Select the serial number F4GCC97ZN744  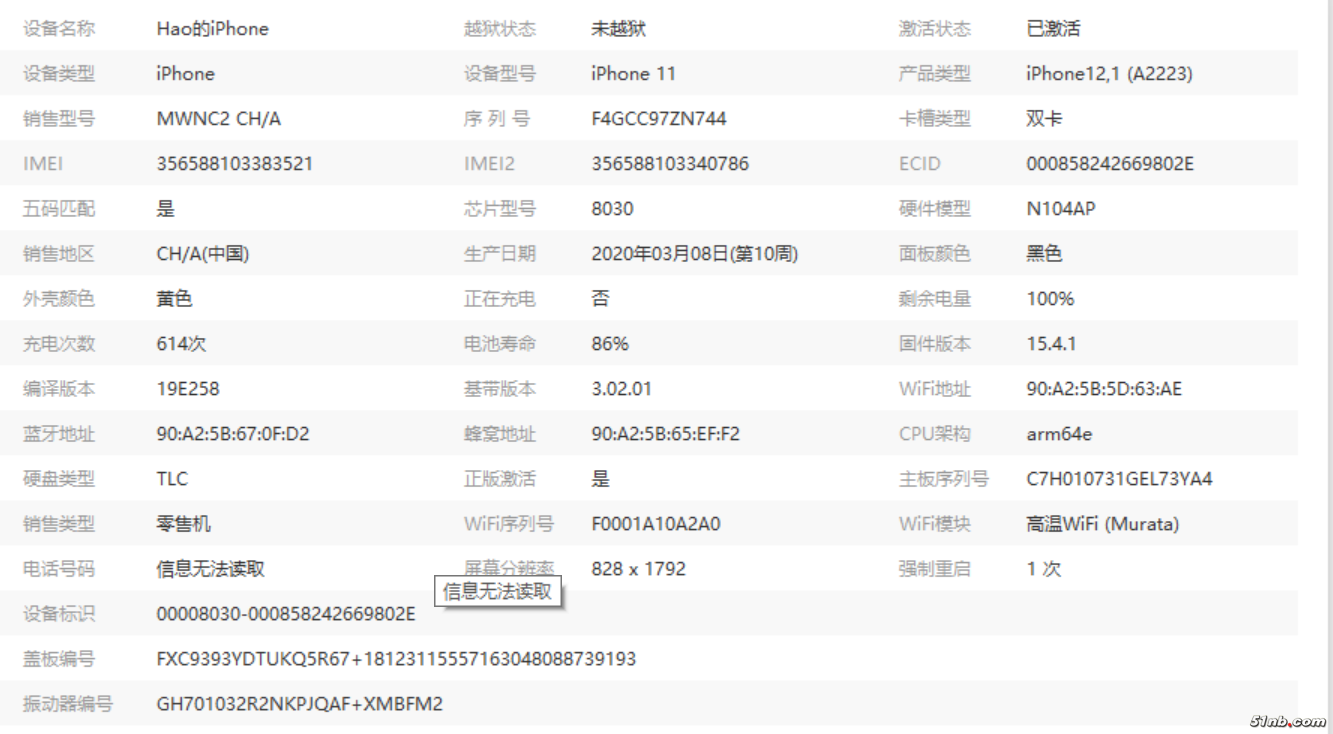coord(658,119)
